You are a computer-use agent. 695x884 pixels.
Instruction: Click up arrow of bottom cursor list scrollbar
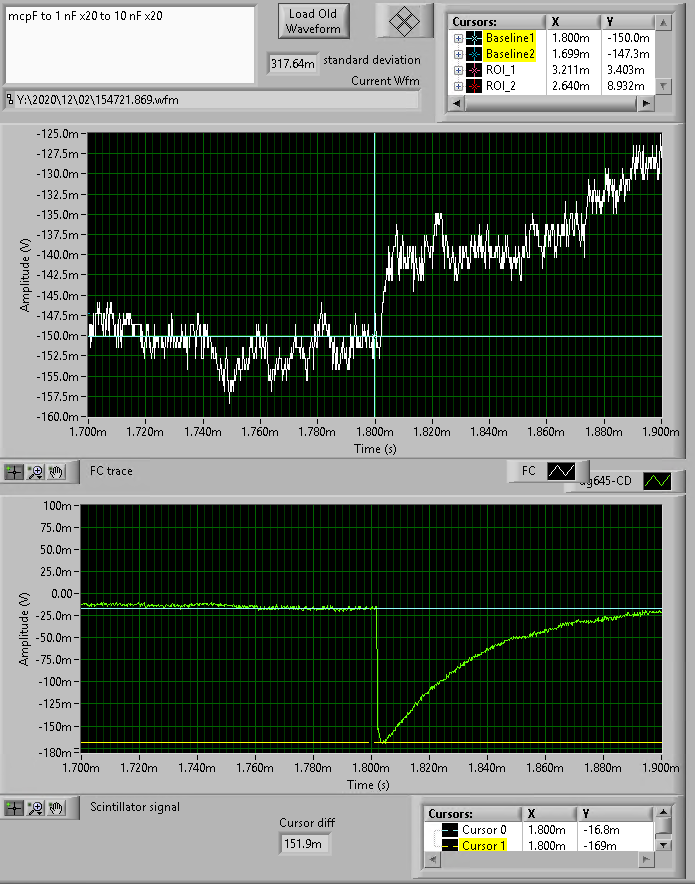coord(663,812)
